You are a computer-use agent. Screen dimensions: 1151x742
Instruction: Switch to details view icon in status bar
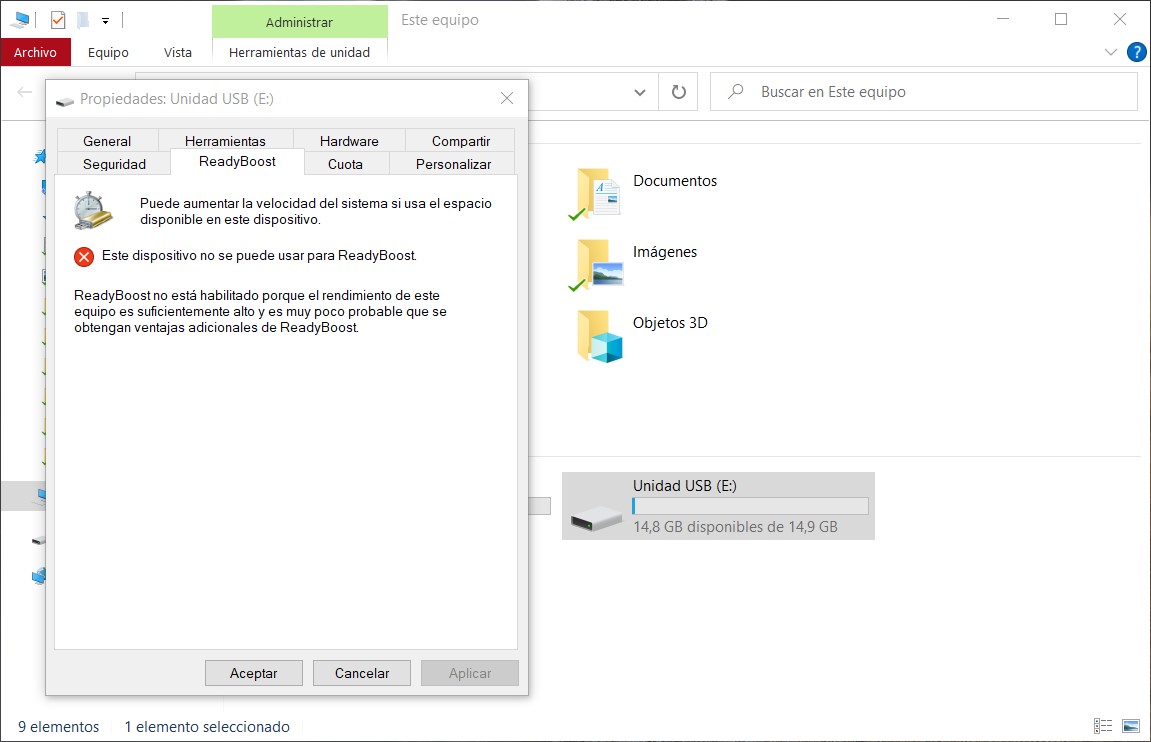1103,726
